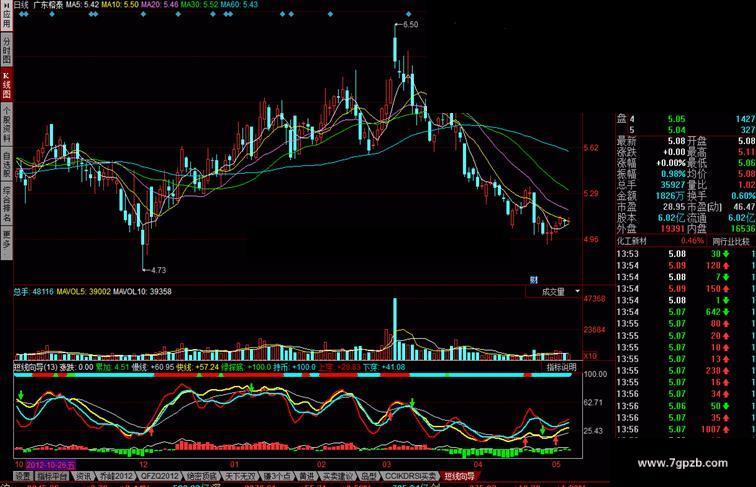Open the 同行业比较 link
The image size is (756, 487).
point(730,241)
